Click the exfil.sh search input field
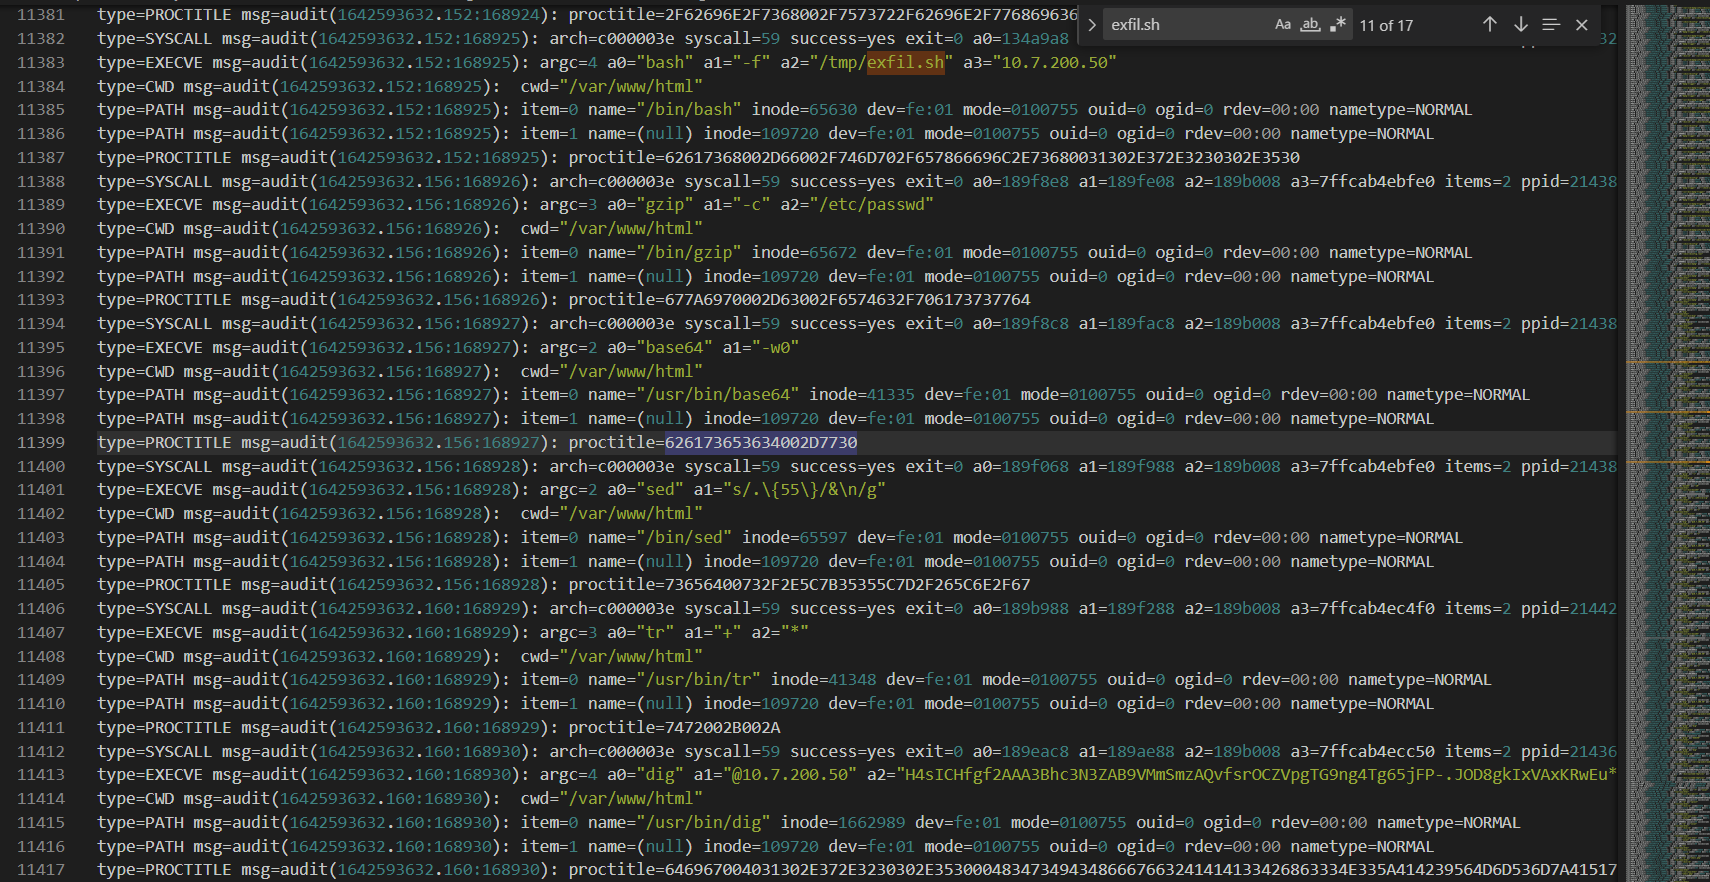Image resolution: width=1710 pixels, height=882 pixels. click(1186, 25)
